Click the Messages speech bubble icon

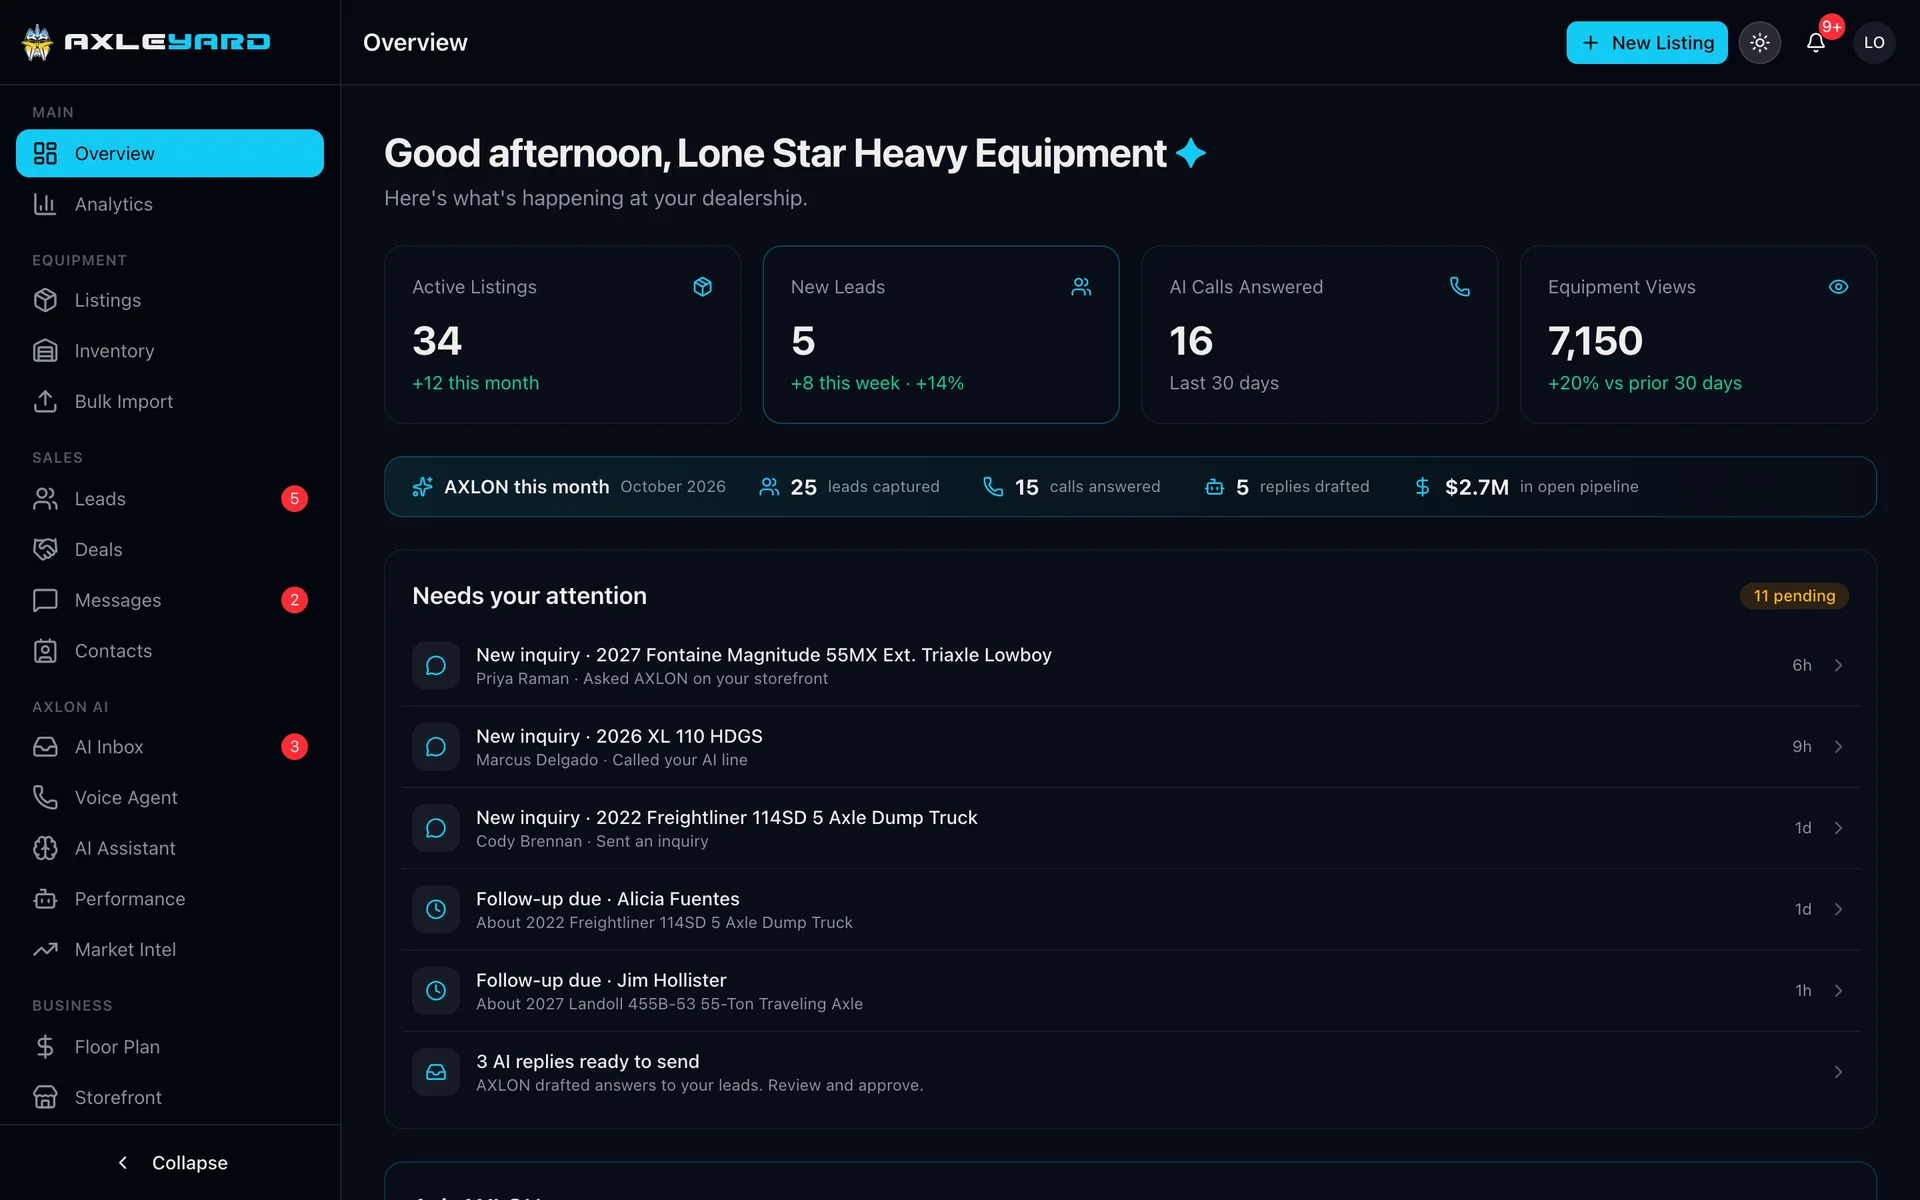[45, 600]
